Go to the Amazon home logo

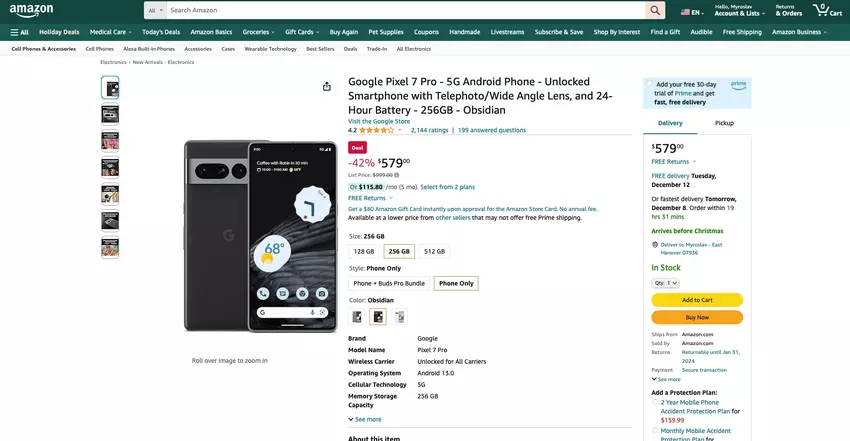pos(35,10)
